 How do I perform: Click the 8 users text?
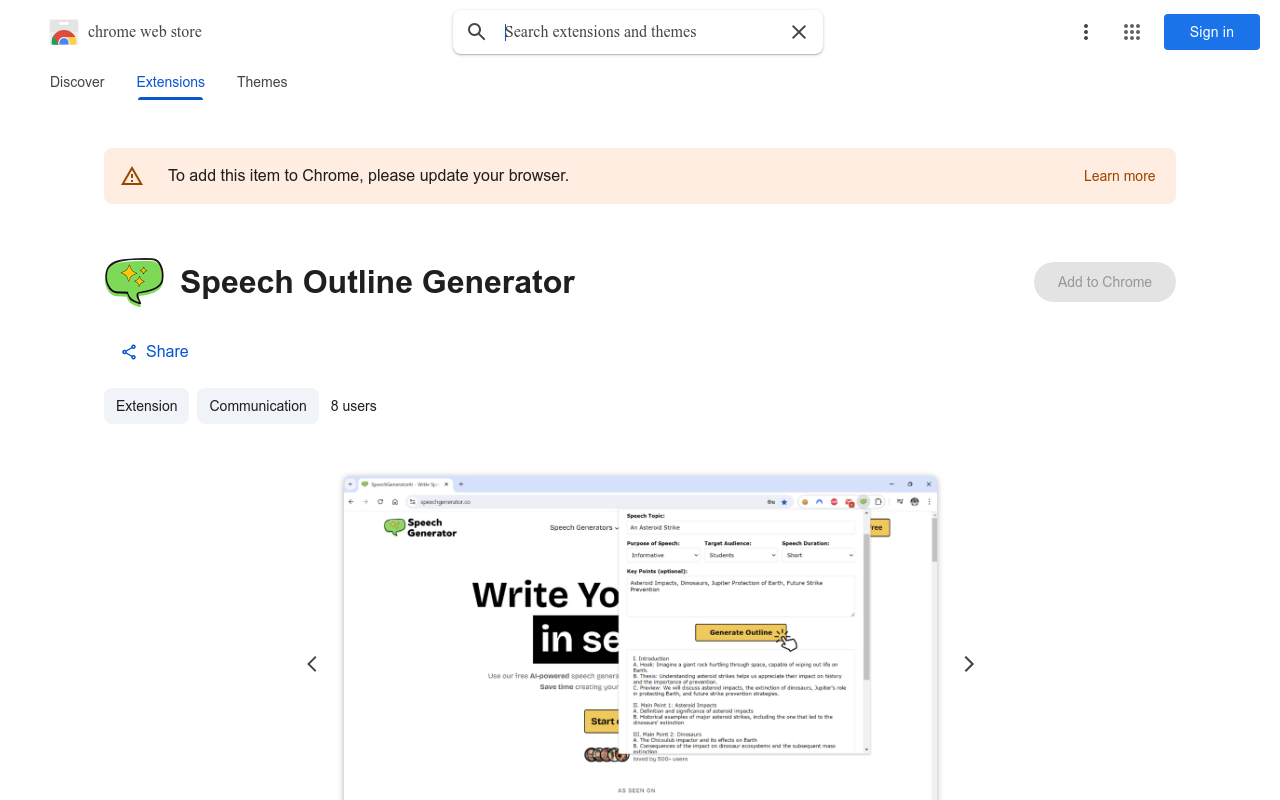click(354, 406)
